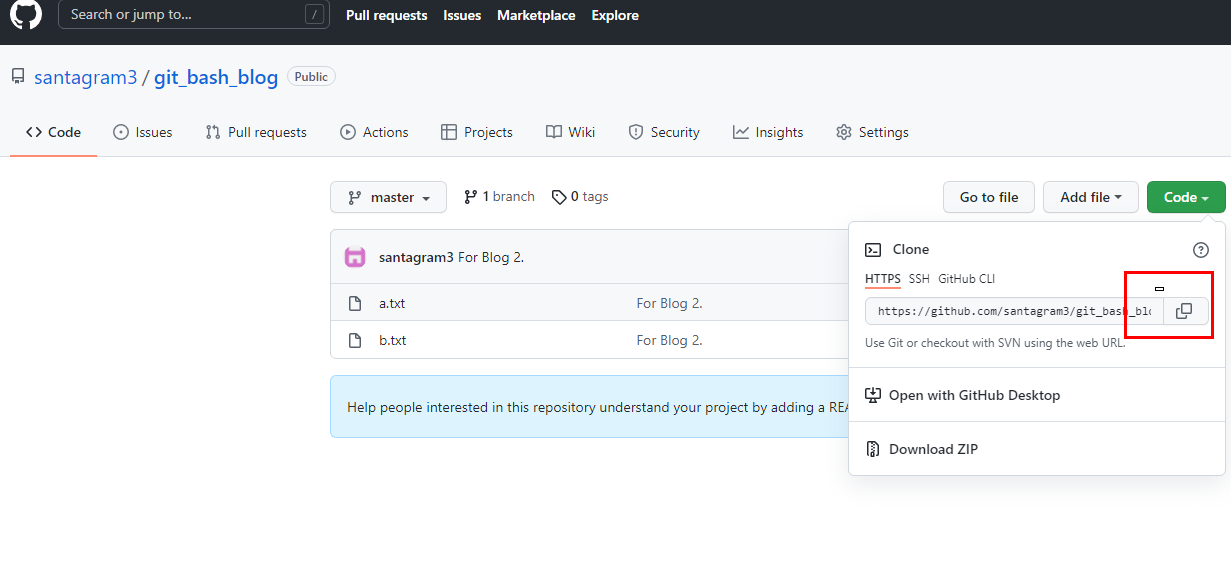Open the clone help question mark
Image resolution: width=1231 pixels, height=587 pixels.
pyautogui.click(x=1201, y=250)
